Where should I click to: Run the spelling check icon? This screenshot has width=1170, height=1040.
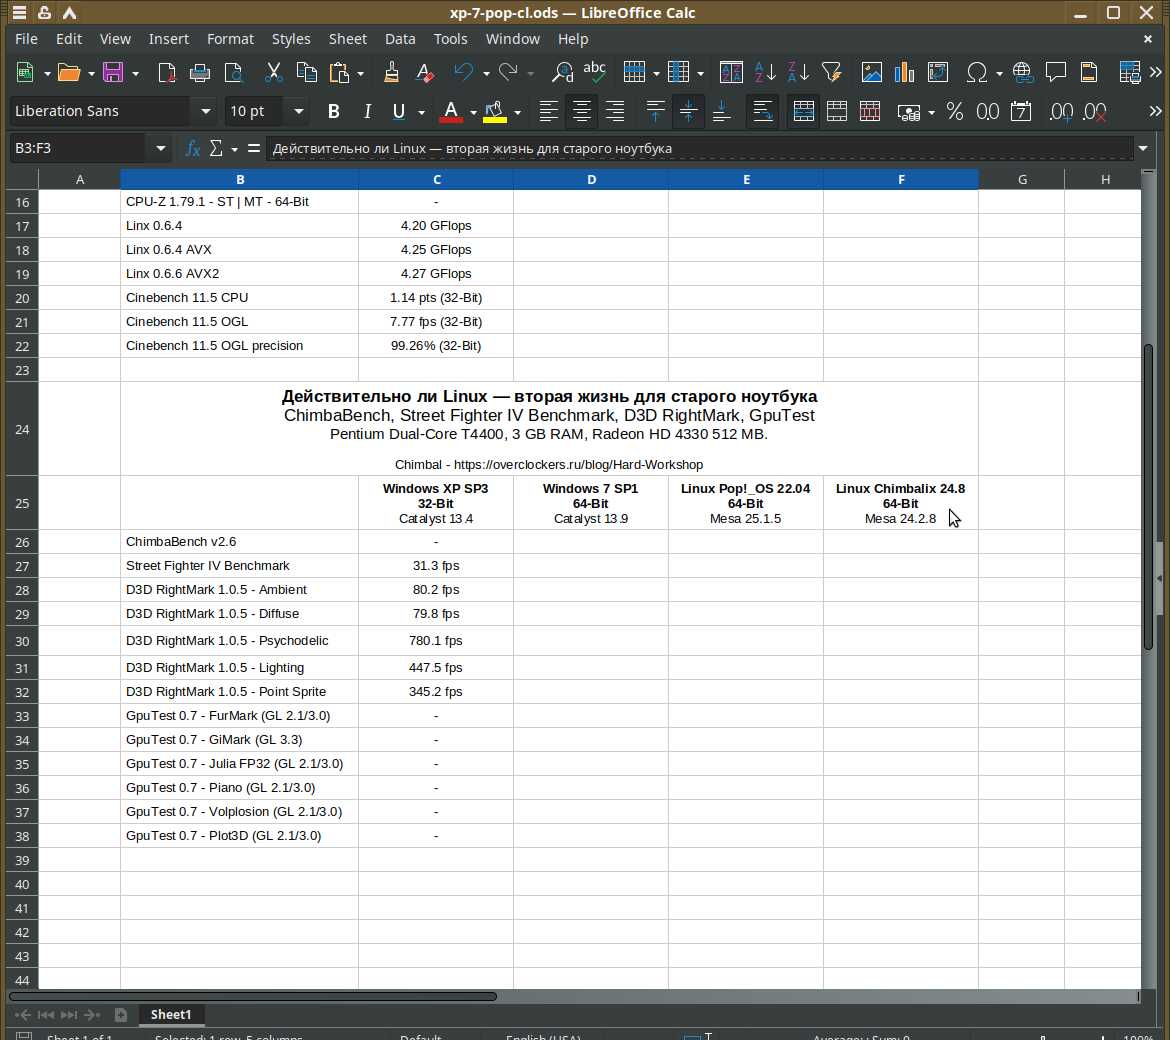594,73
